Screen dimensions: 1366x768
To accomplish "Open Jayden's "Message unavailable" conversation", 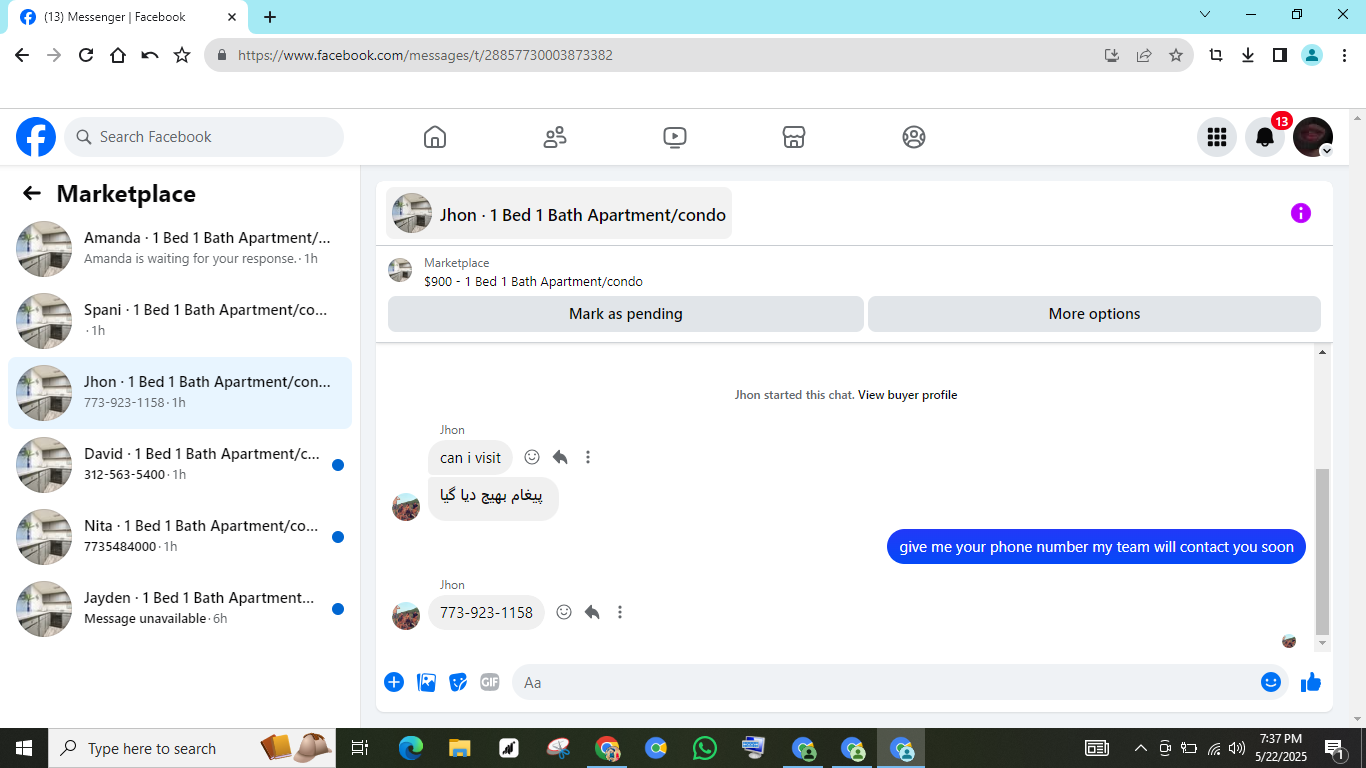I will pyautogui.click(x=180, y=609).
